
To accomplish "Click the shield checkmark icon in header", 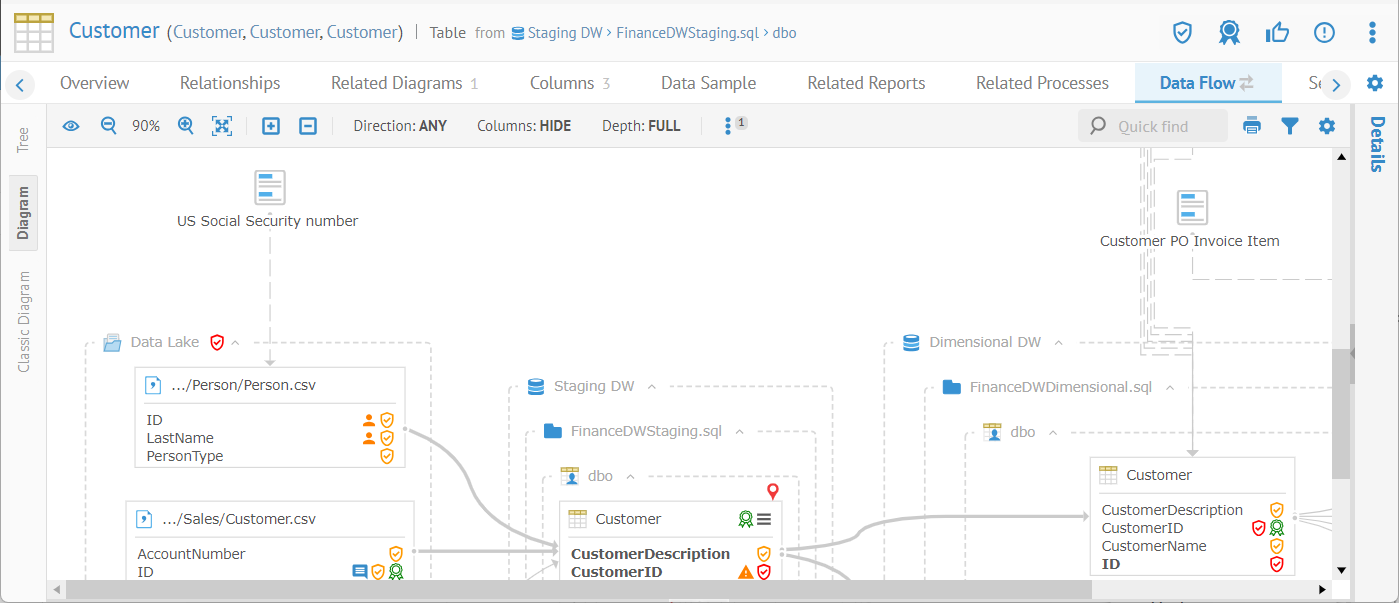I will coord(1182,33).
